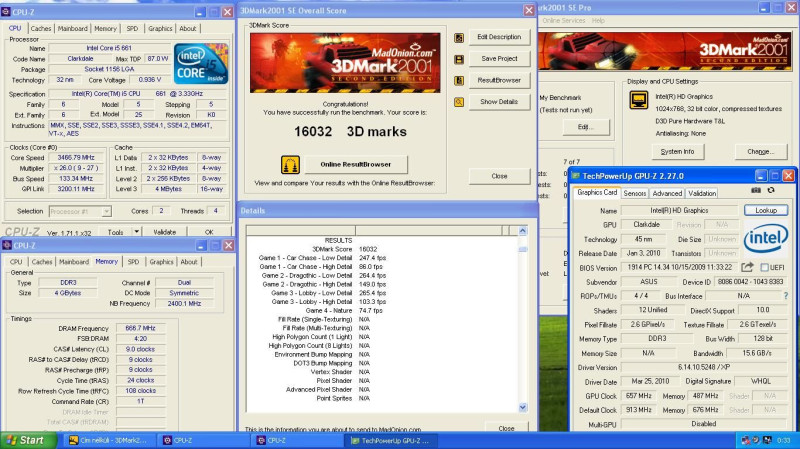Switch to Caches tab in top CPU-Z window

pos(41,29)
